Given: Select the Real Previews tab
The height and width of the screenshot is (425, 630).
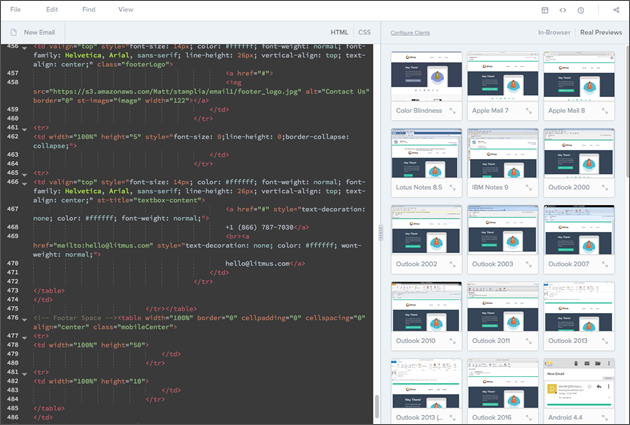Looking at the screenshot, I should tap(601, 32).
